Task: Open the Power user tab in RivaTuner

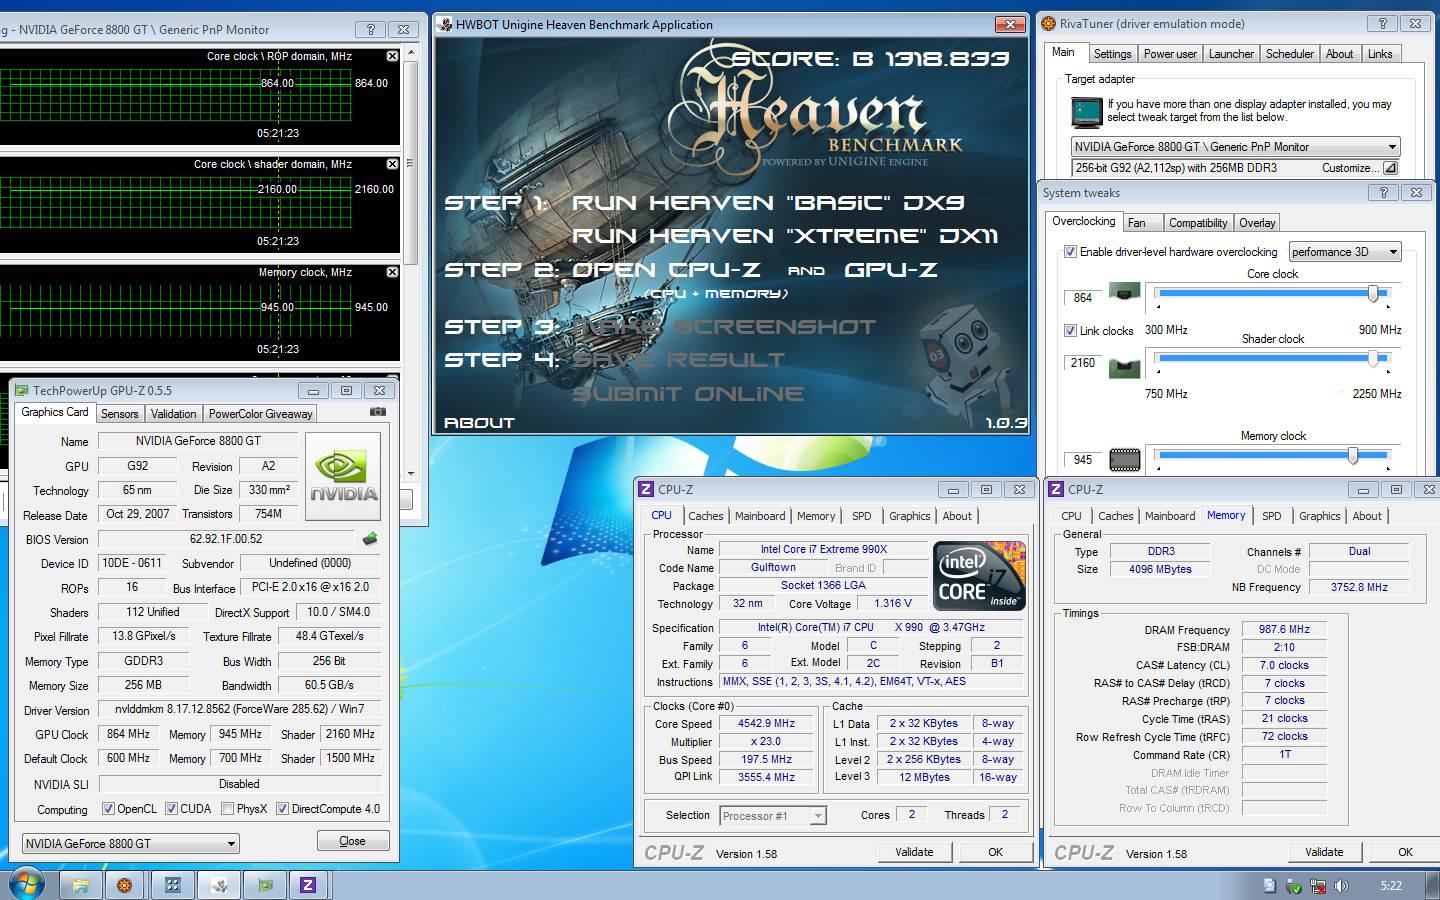Action: [1170, 54]
